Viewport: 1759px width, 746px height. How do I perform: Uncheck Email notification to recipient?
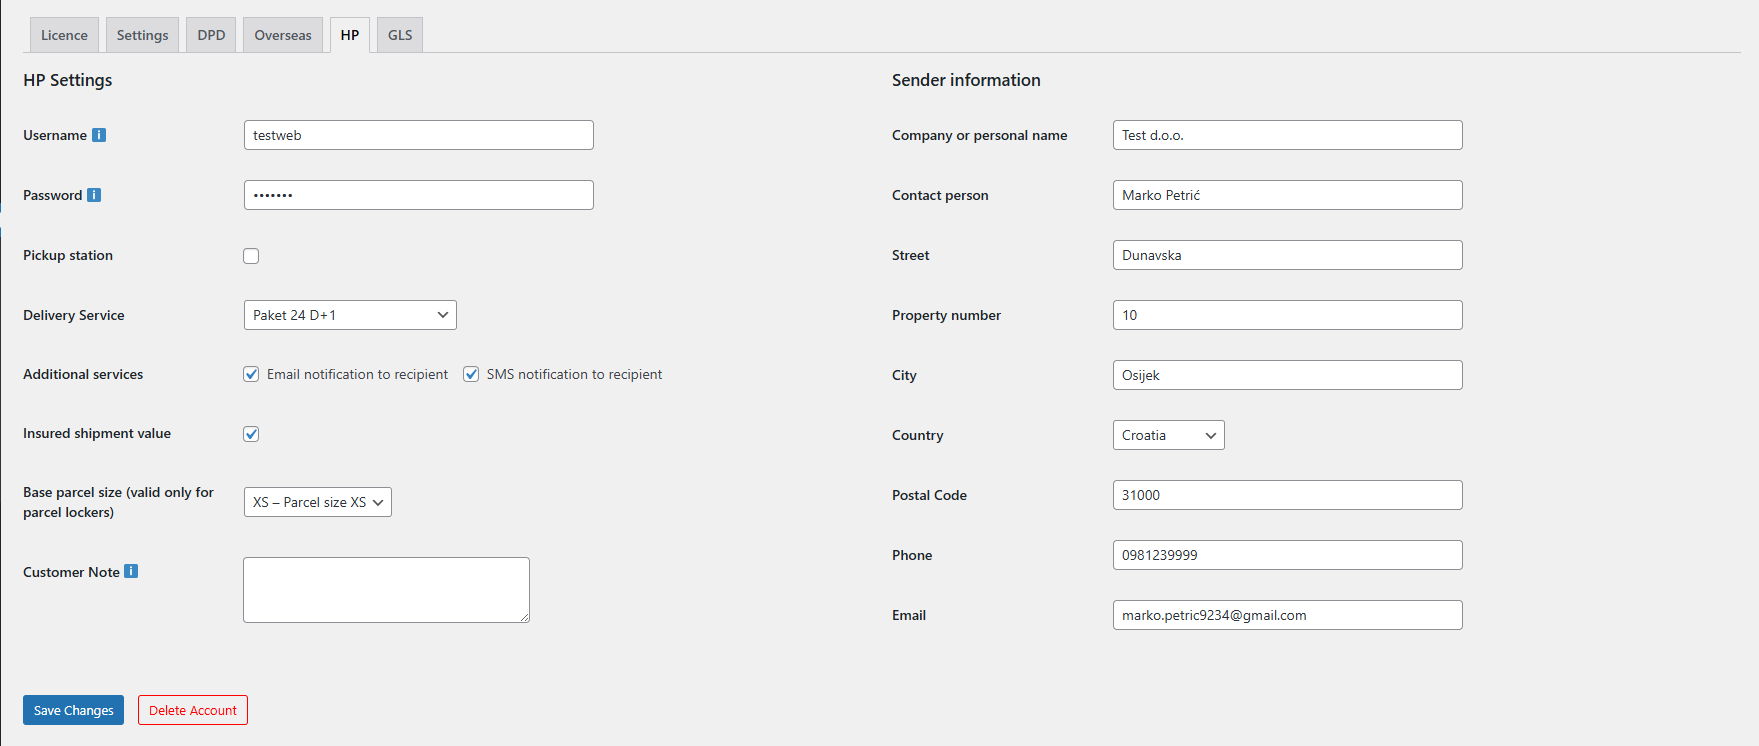251,374
